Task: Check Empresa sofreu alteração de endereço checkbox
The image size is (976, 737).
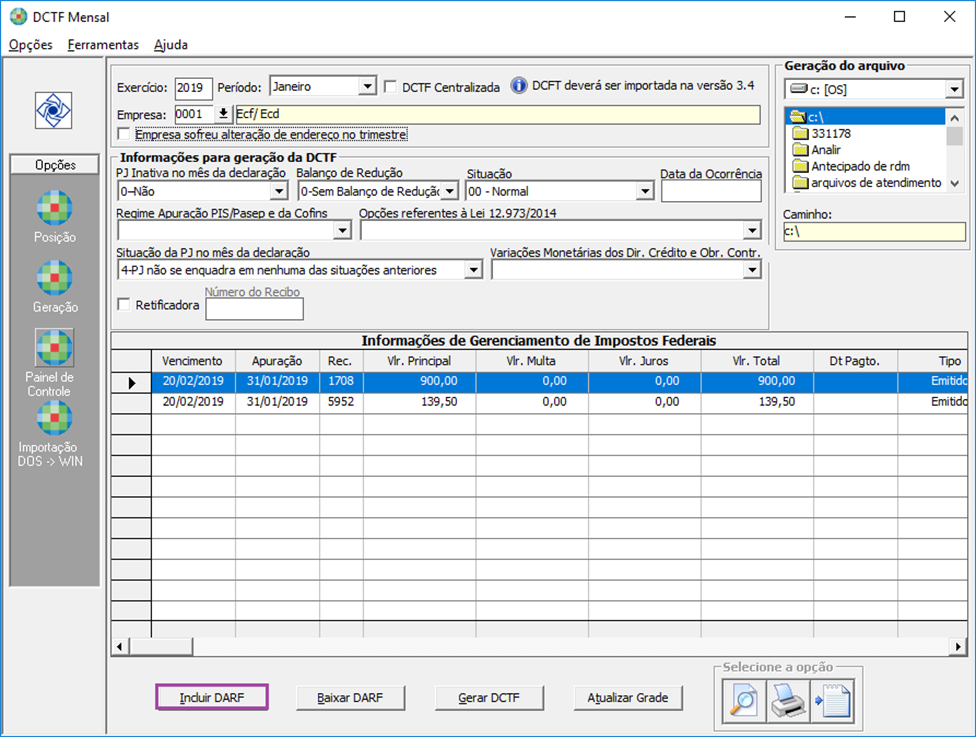Action: point(124,134)
